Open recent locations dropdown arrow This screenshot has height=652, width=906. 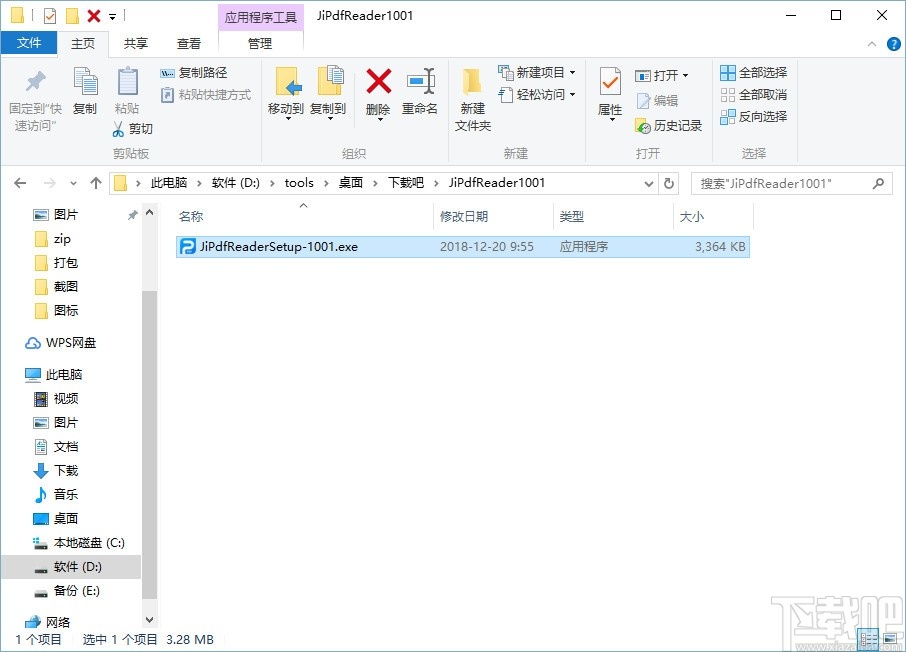pyautogui.click(x=73, y=184)
